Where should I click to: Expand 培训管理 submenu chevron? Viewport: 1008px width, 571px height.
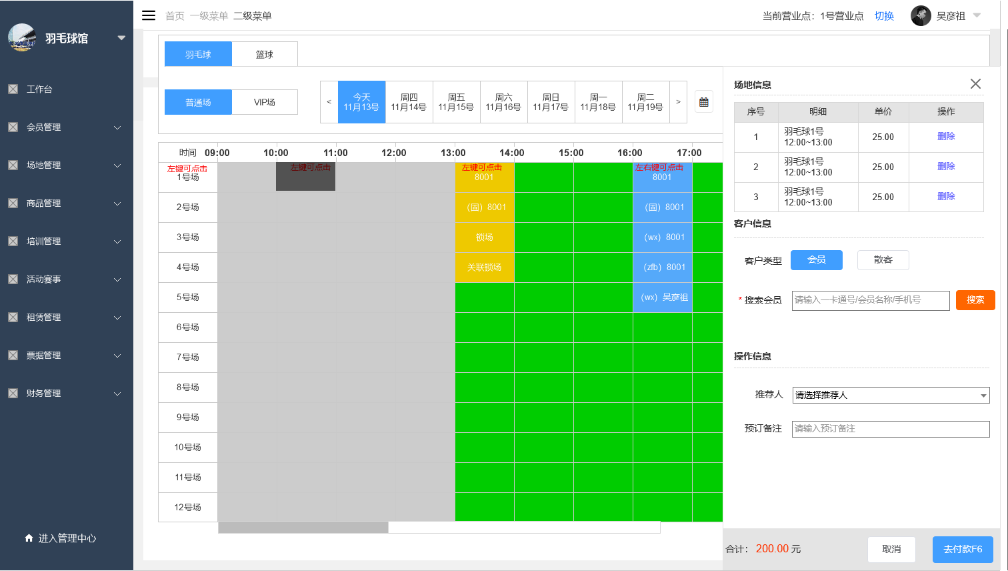point(118,241)
